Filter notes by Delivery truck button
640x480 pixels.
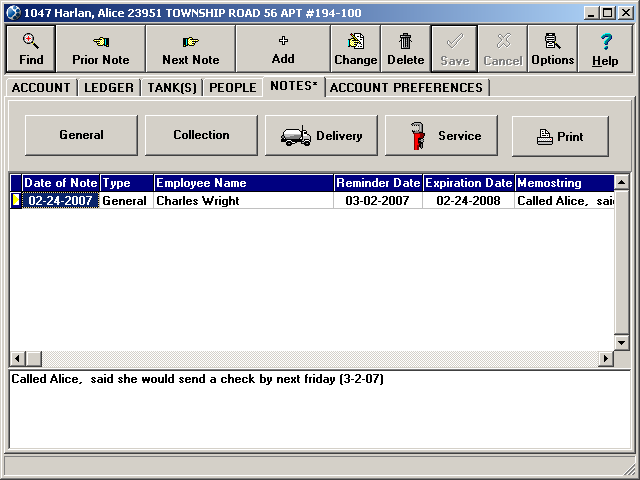coord(321,136)
